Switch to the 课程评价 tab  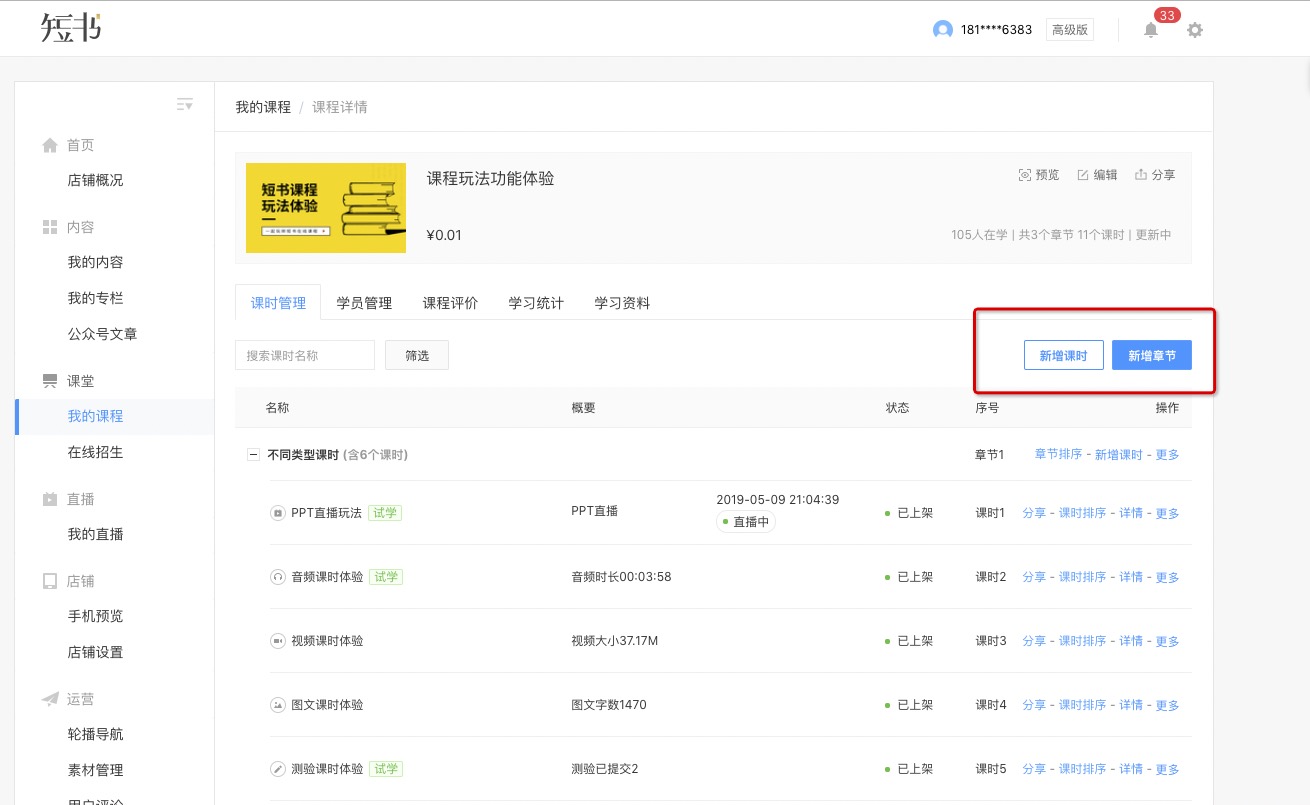[450, 303]
